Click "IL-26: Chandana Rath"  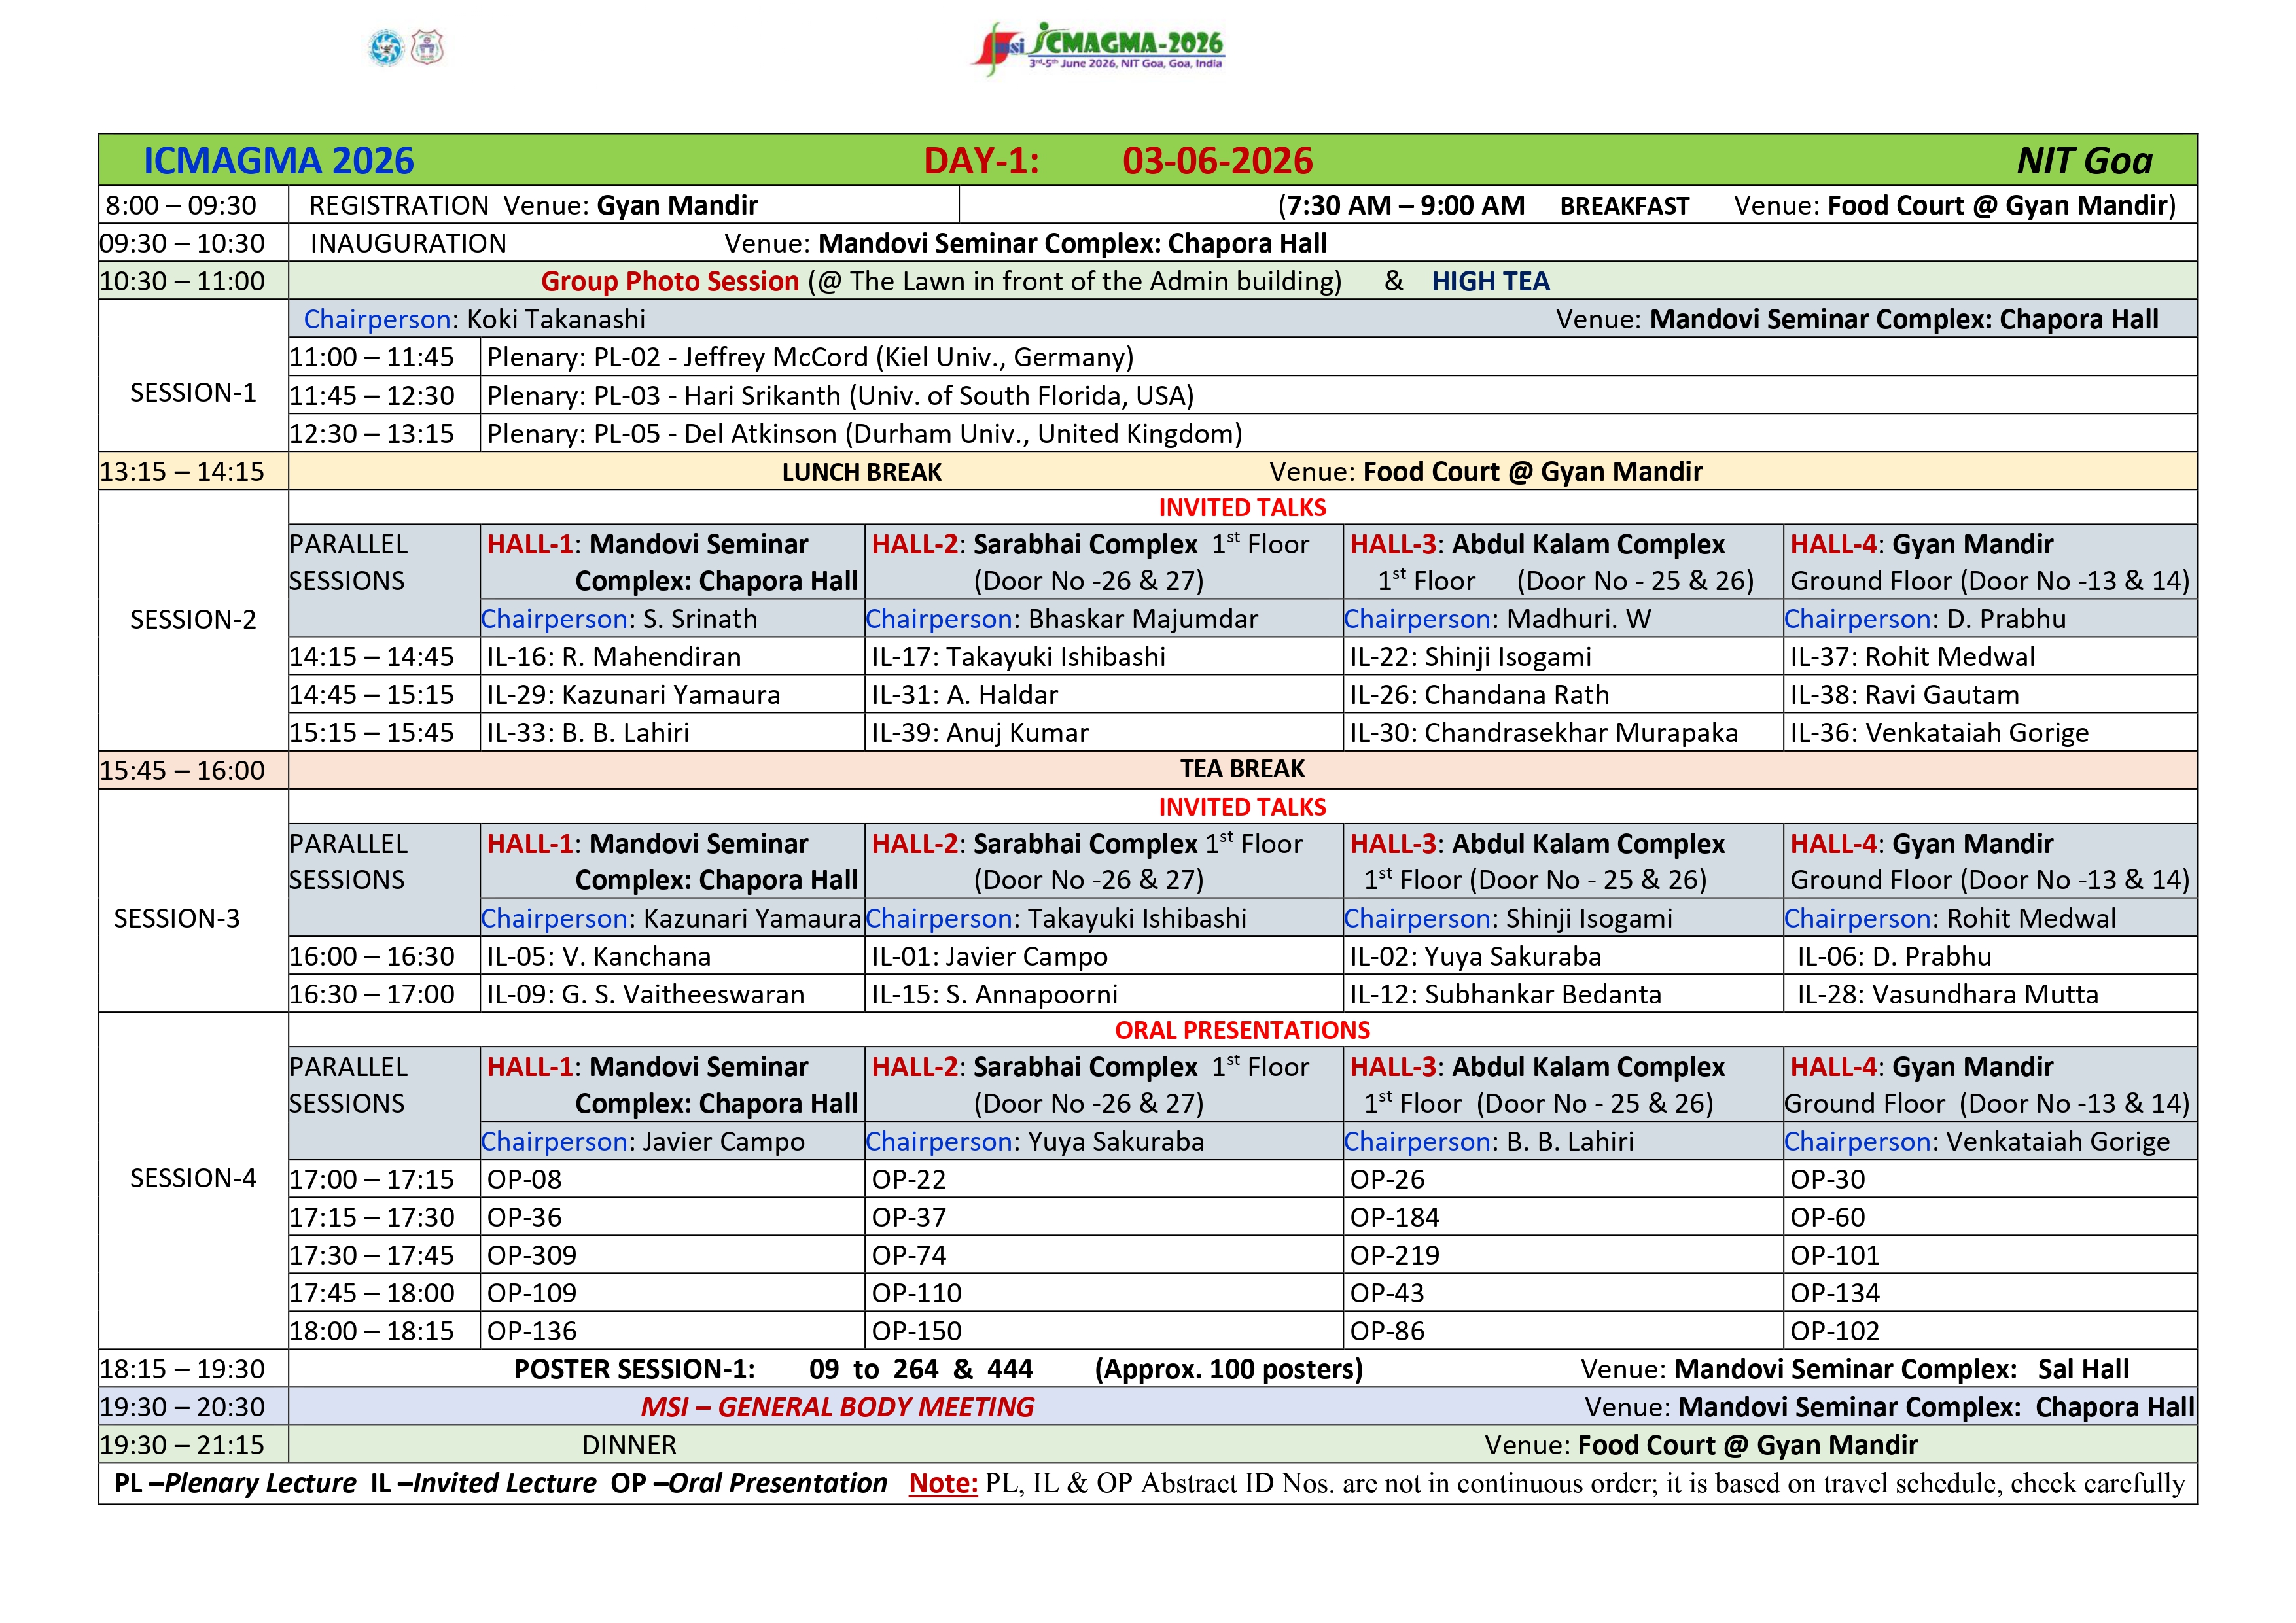(1479, 695)
